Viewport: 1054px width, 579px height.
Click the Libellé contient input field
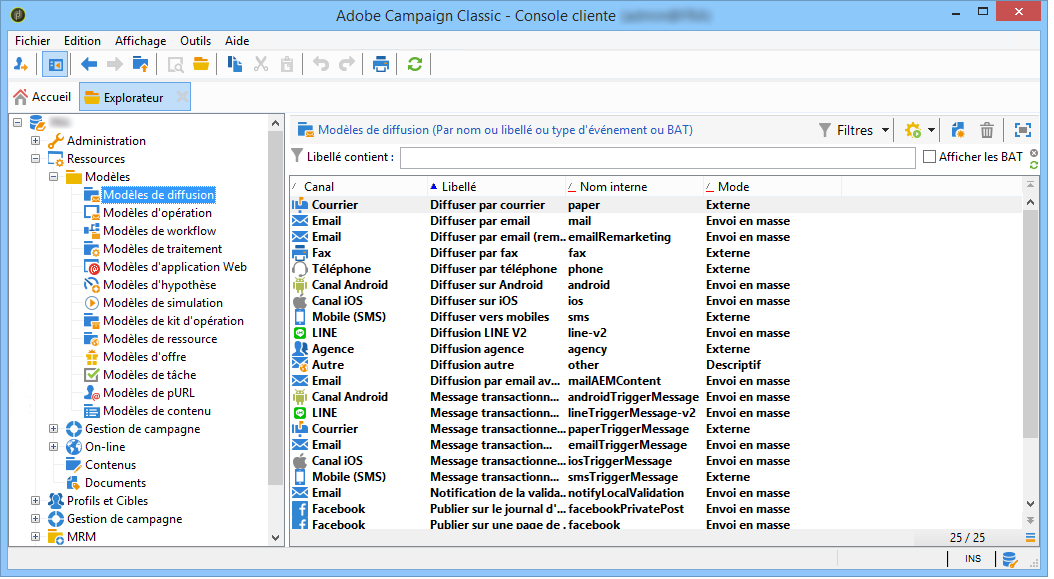pyautogui.click(x=657, y=157)
